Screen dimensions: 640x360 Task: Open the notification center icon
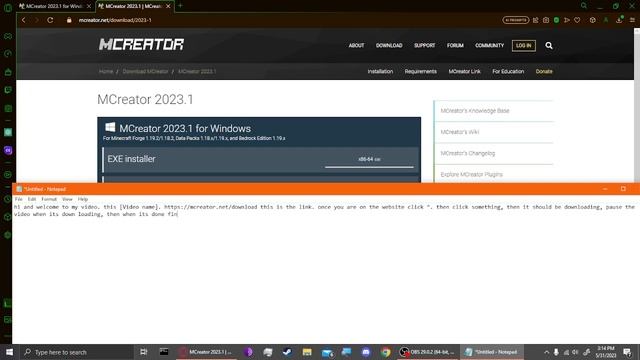click(x=627, y=352)
